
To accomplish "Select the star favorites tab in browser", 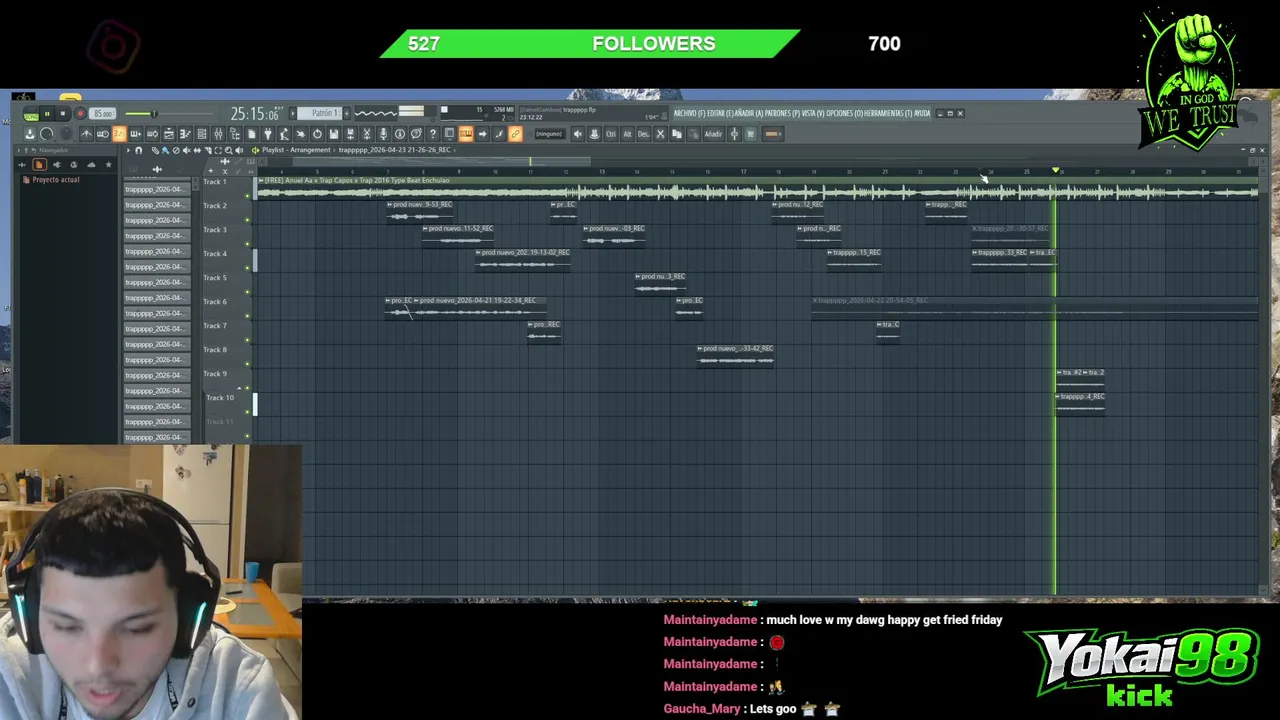I will 108,165.
